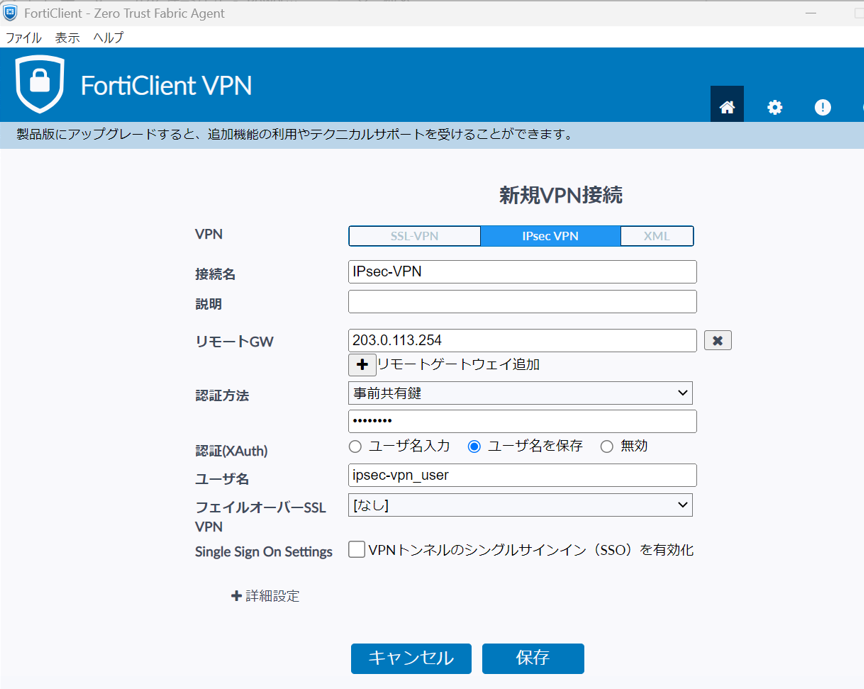864x689 pixels.
Task: Click the empty 説明 input field
Action: coord(522,302)
